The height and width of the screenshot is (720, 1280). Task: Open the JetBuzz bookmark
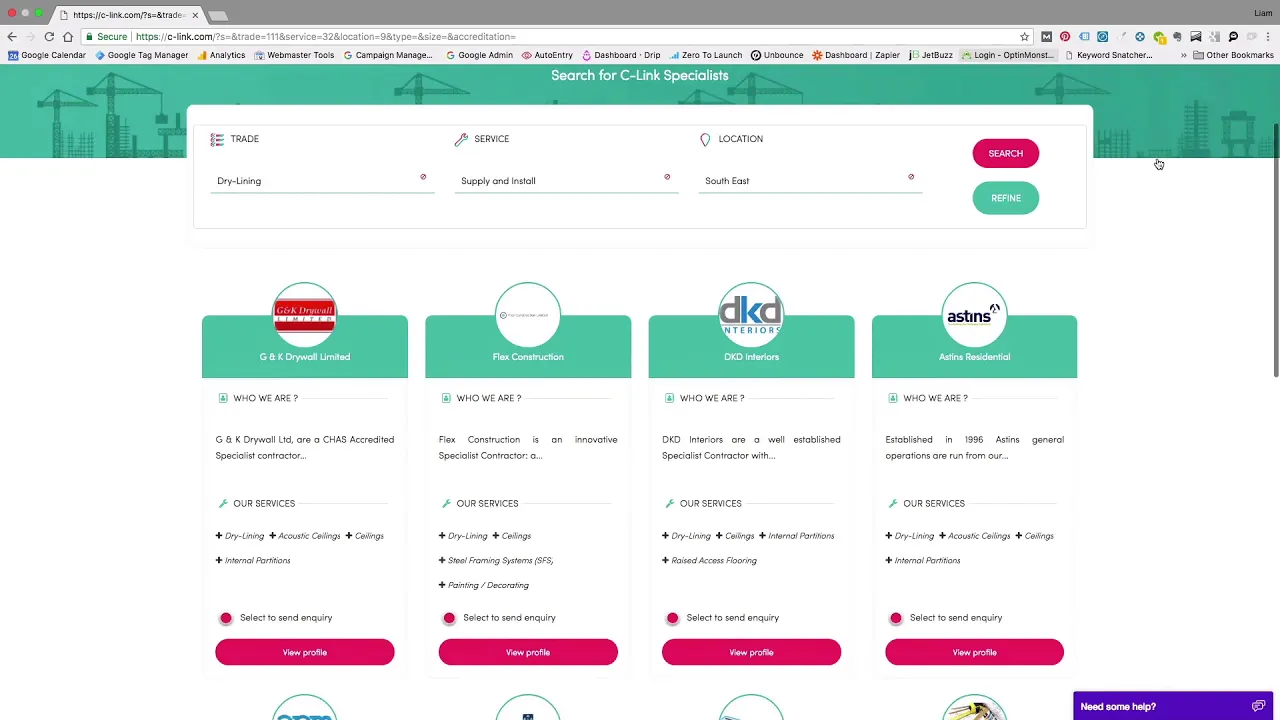pyautogui.click(x=931, y=55)
